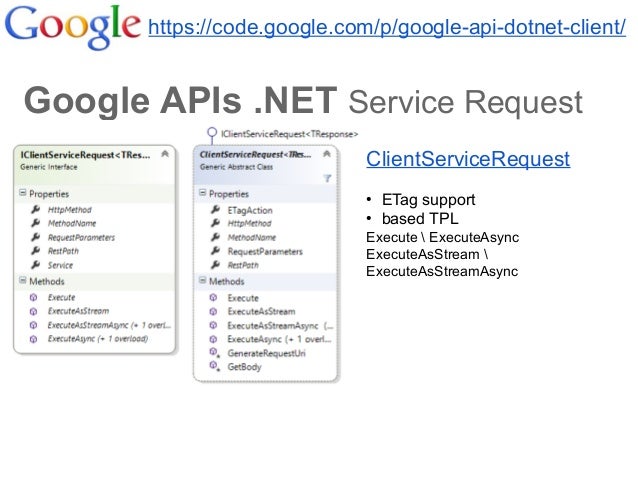Viewport: 638px width, 479px height.
Task: Select RequestParameters property in interface box
Action: (x=81, y=237)
